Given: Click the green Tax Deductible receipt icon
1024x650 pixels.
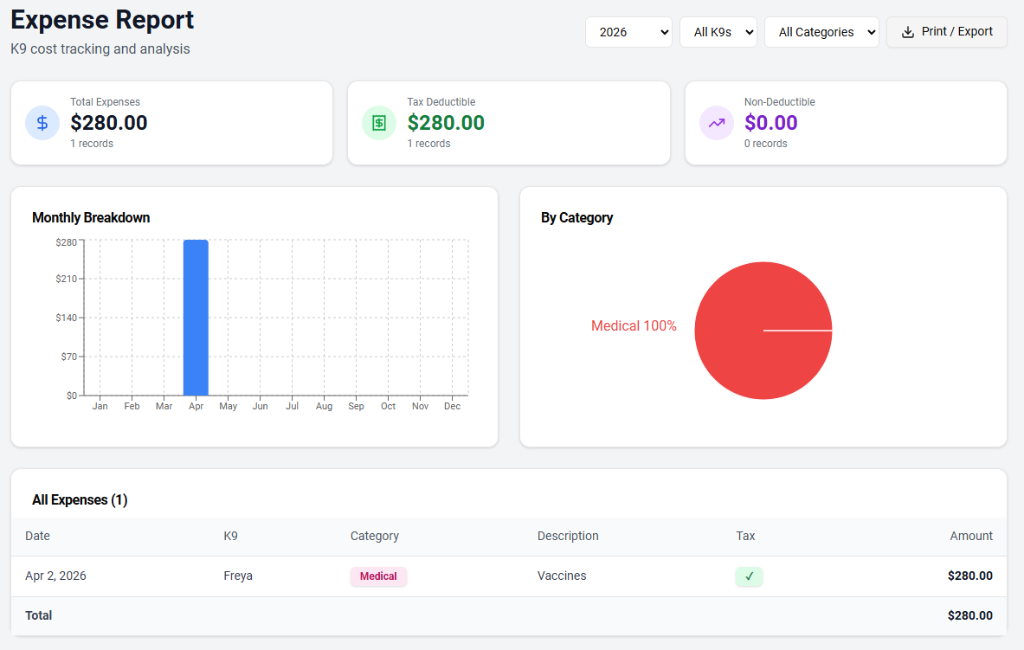Looking at the screenshot, I should pyautogui.click(x=379, y=123).
